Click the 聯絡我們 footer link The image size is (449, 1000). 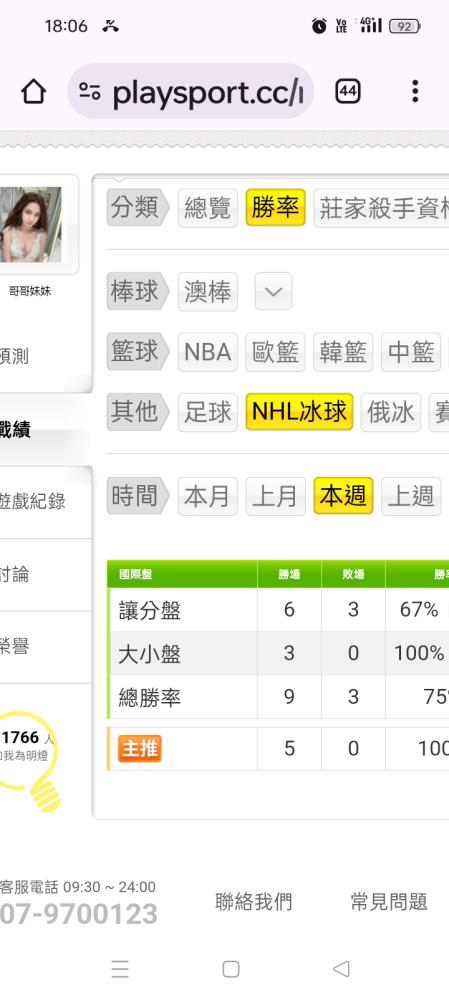(253, 902)
